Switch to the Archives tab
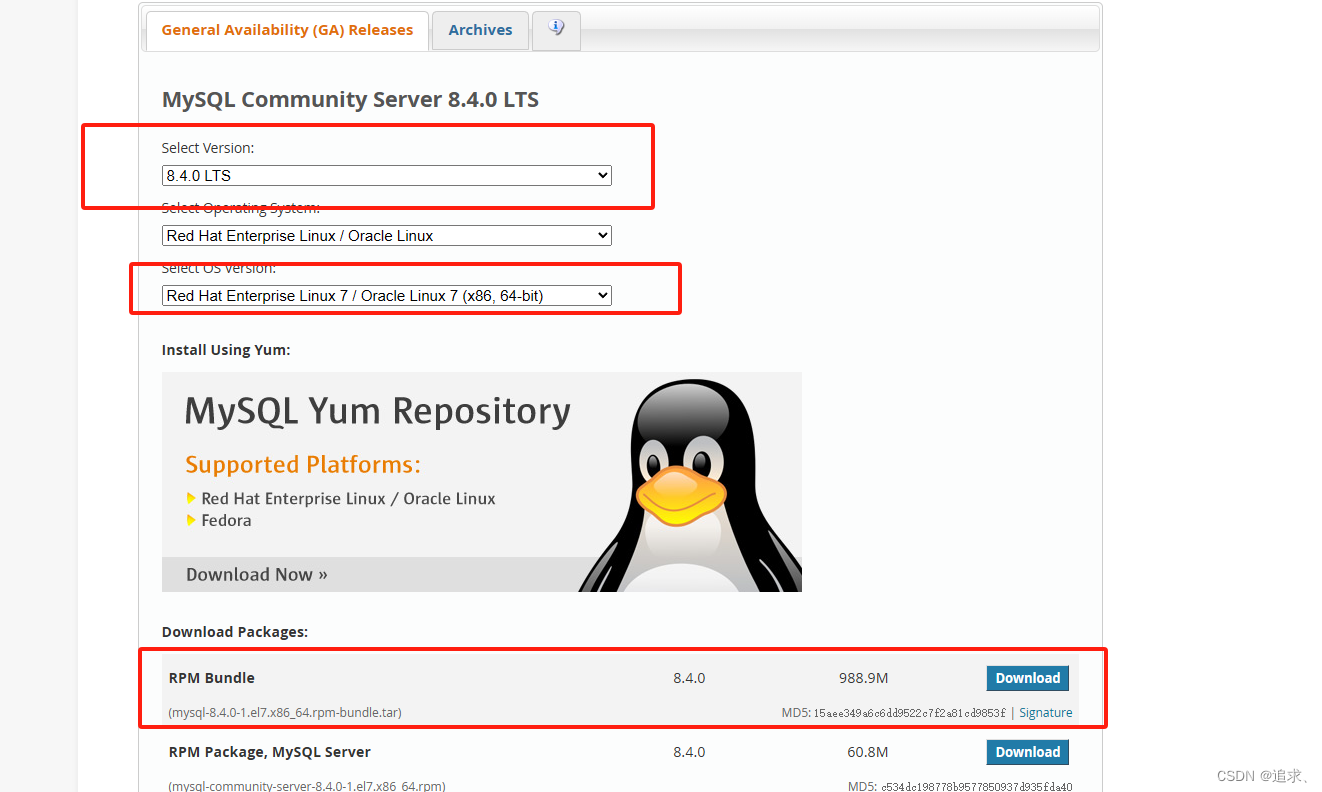Viewport: 1322px width, 792px height. click(x=480, y=30)
